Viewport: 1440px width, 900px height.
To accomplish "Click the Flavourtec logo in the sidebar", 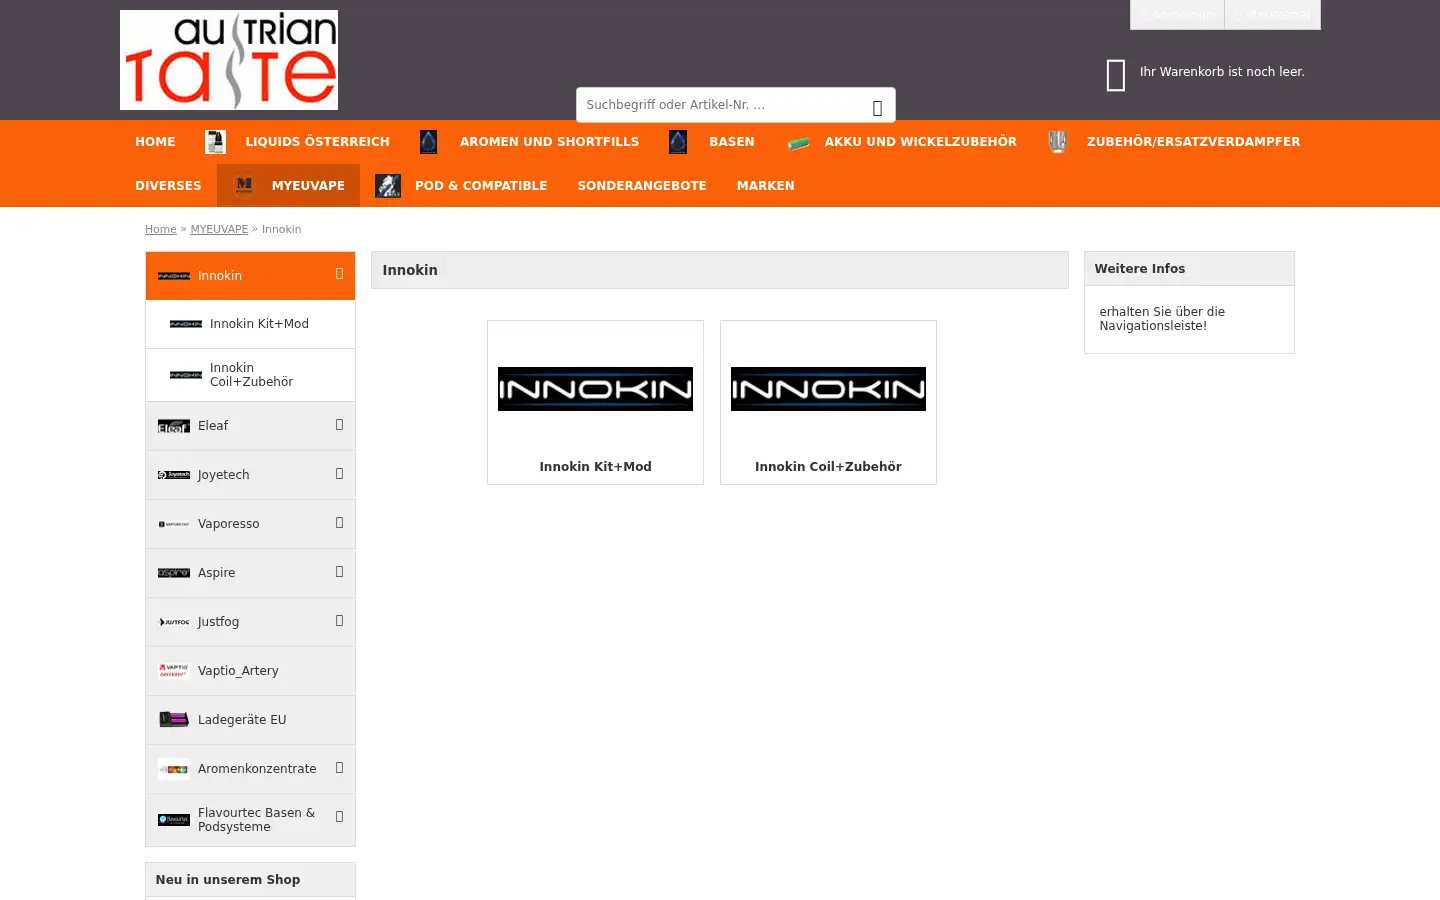I will (174, 820).
